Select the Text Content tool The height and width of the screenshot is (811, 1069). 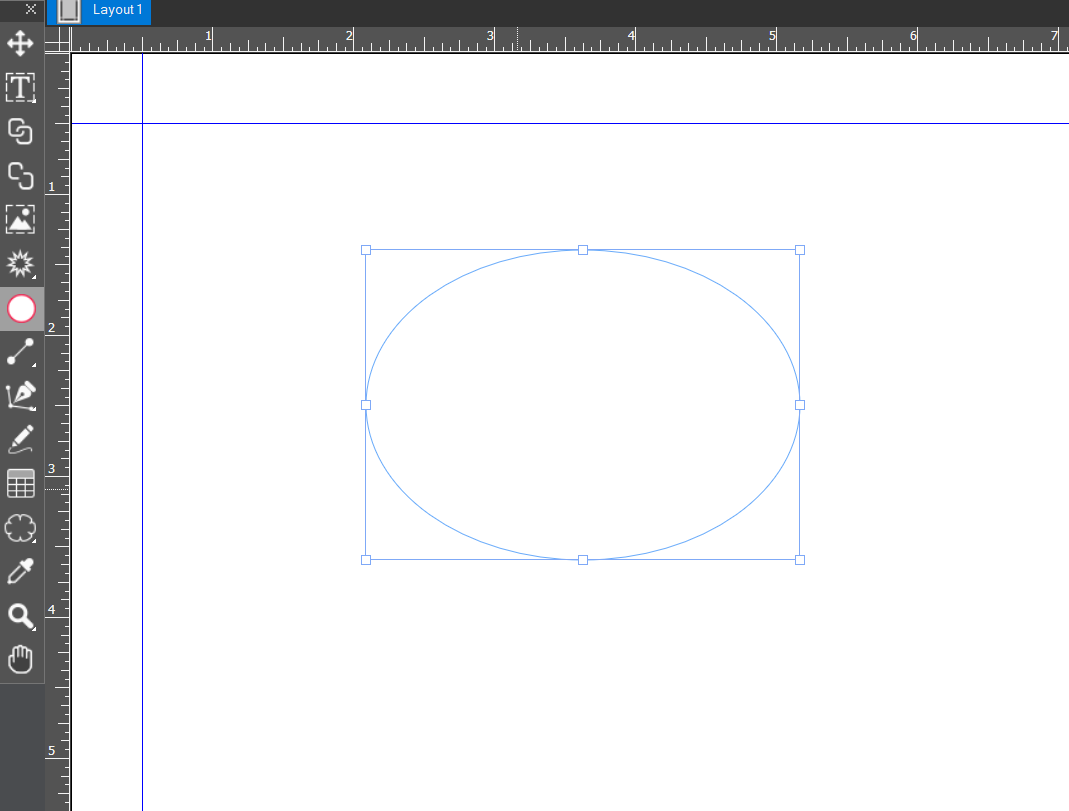point(21,88)
